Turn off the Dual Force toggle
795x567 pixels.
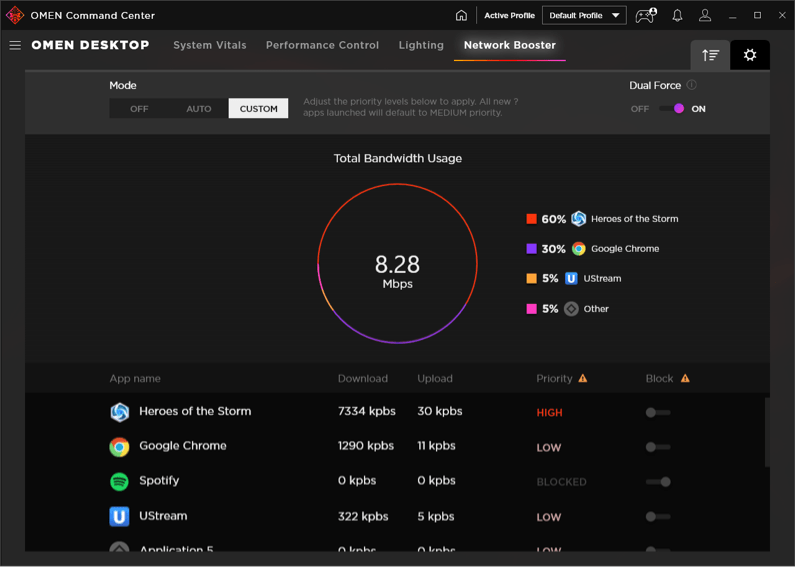(673, 108)
